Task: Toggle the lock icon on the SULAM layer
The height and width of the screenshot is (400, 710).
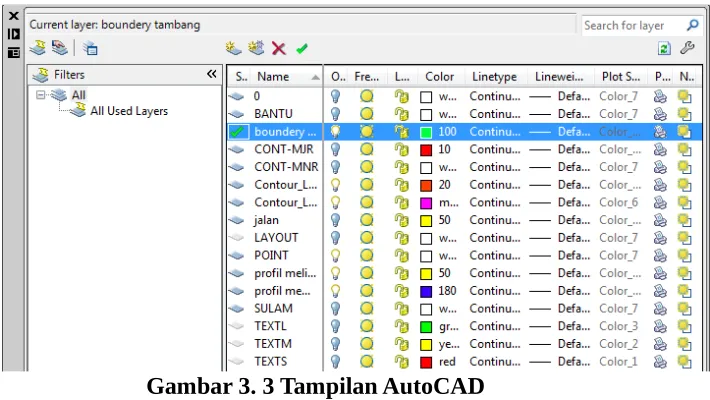Action: [x=401, y=308]
